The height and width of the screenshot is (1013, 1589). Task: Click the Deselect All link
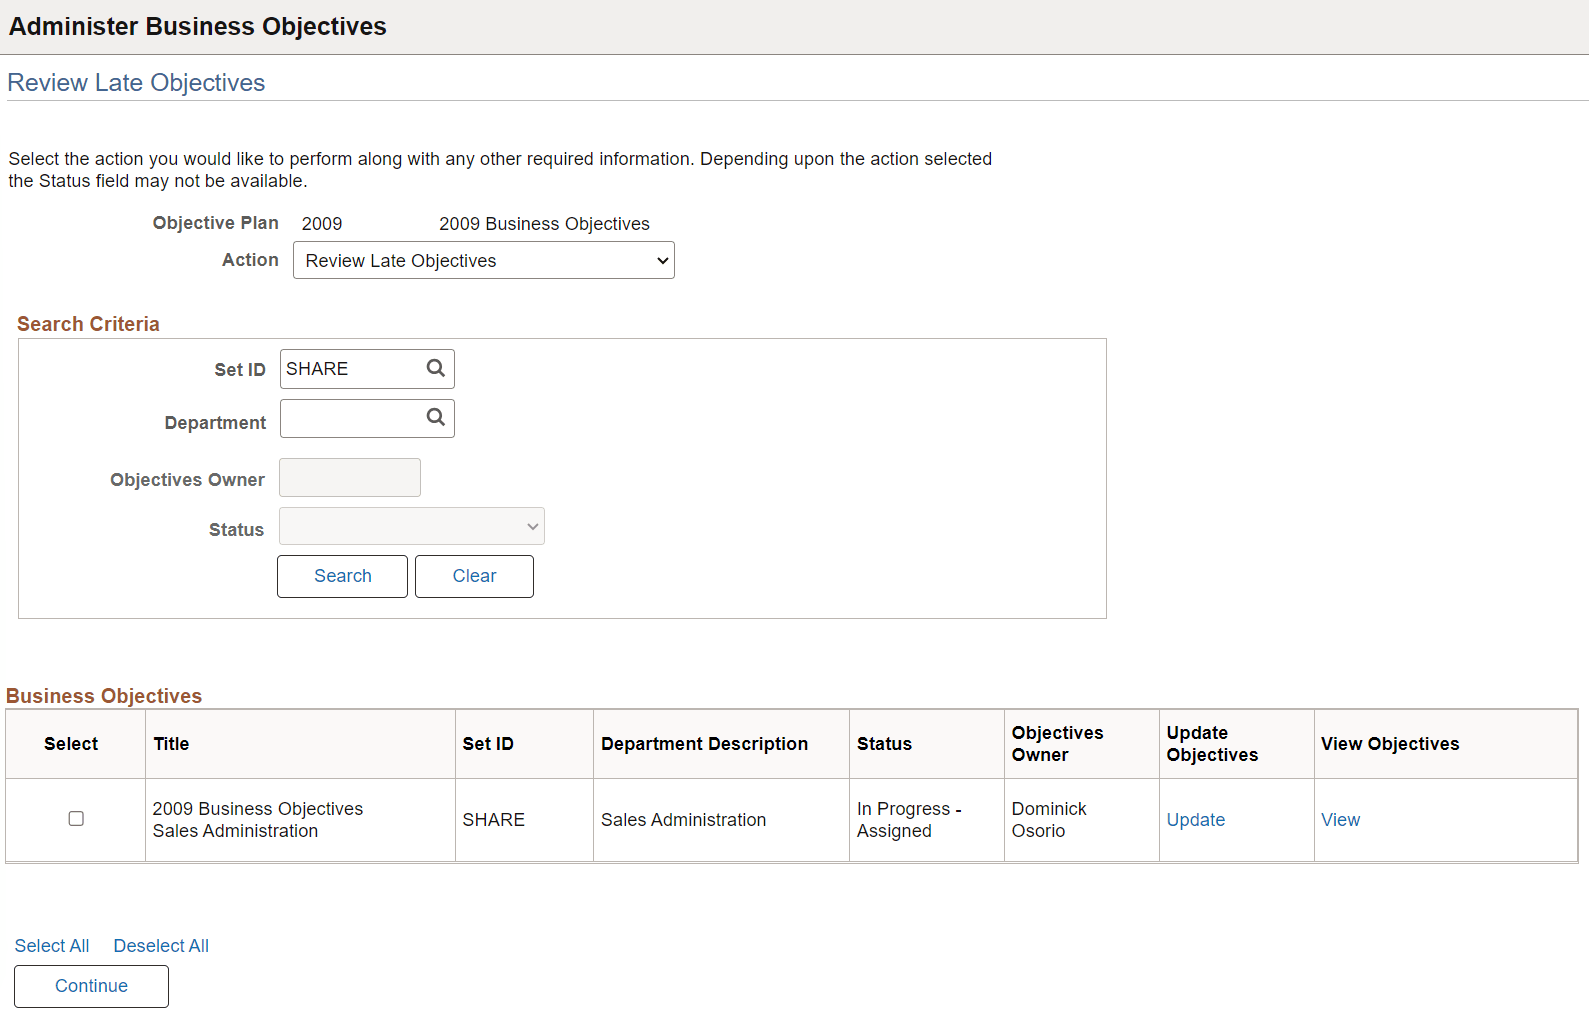pos(161,946)
